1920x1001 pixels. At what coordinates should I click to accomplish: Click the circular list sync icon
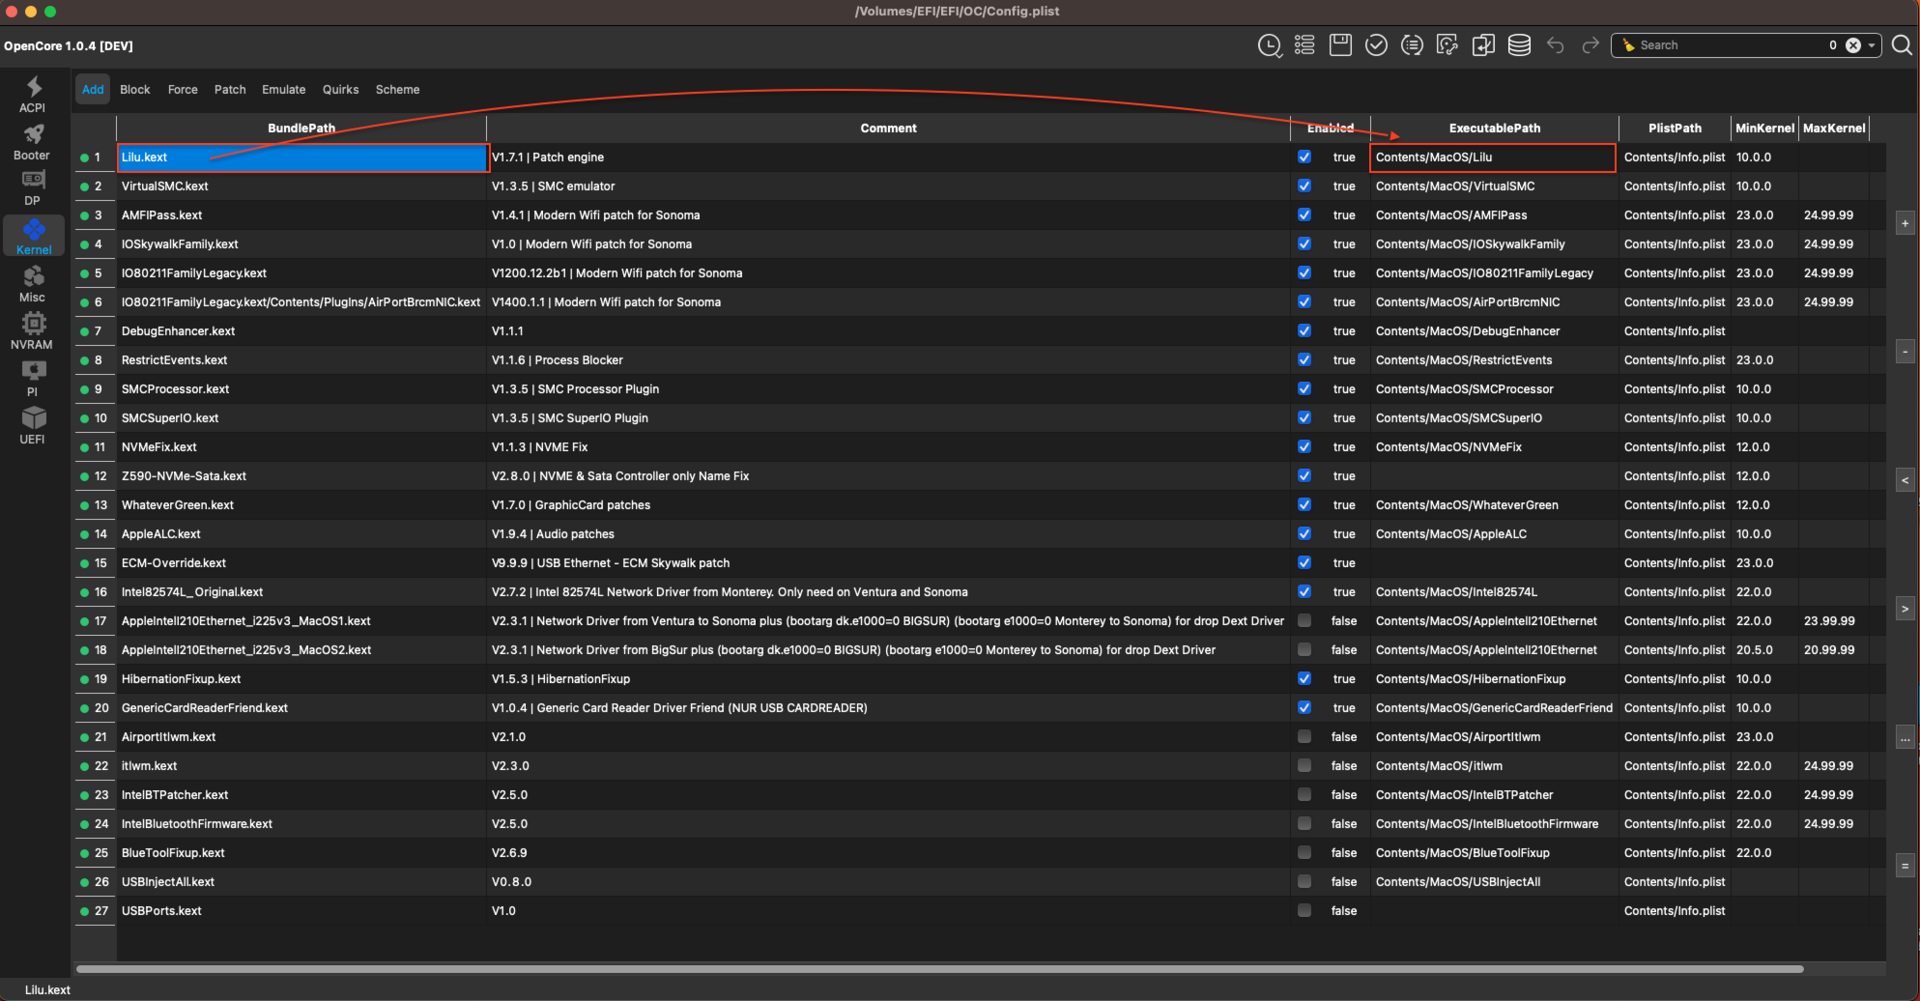coord(1412,45)
